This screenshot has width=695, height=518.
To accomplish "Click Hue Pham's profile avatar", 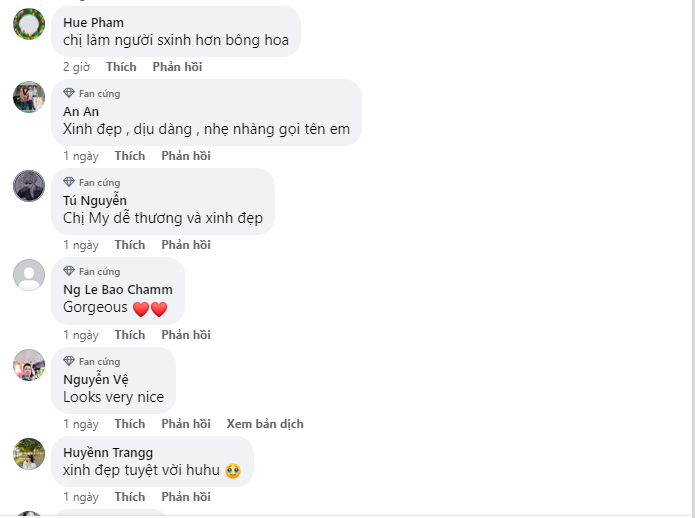I will pos(29,23).
